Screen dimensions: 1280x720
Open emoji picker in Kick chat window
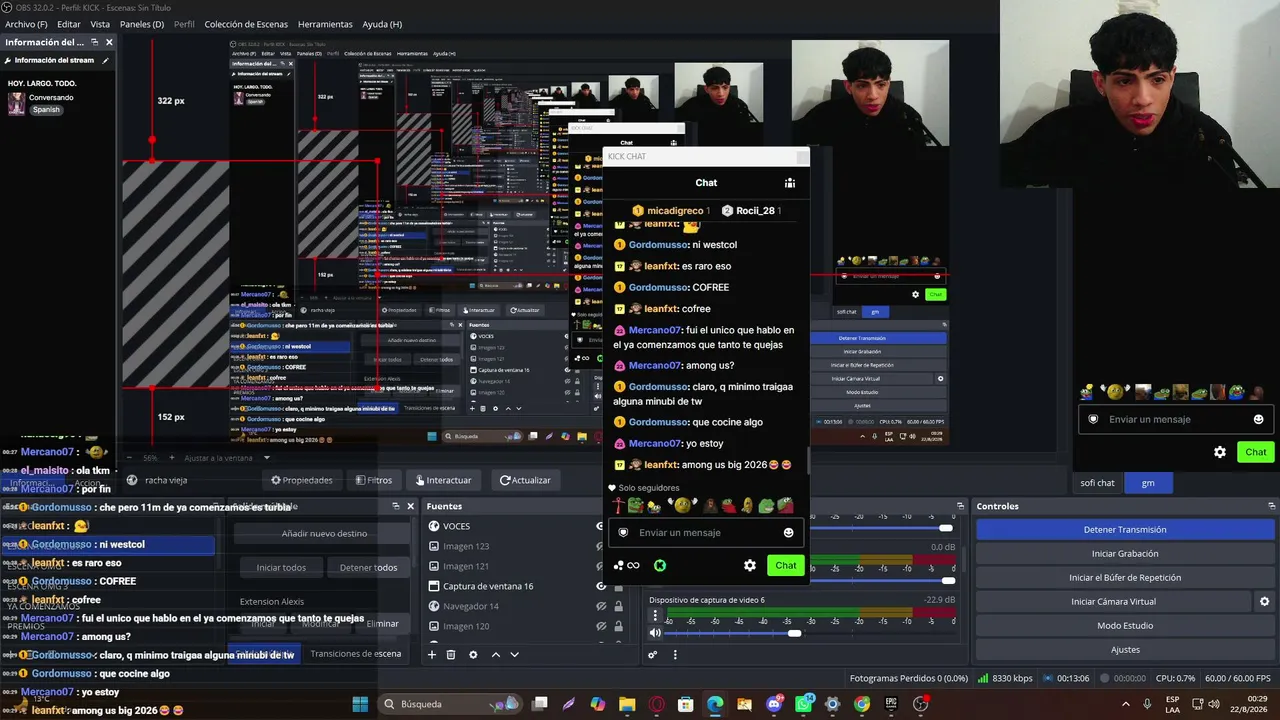tap(789, 533)
